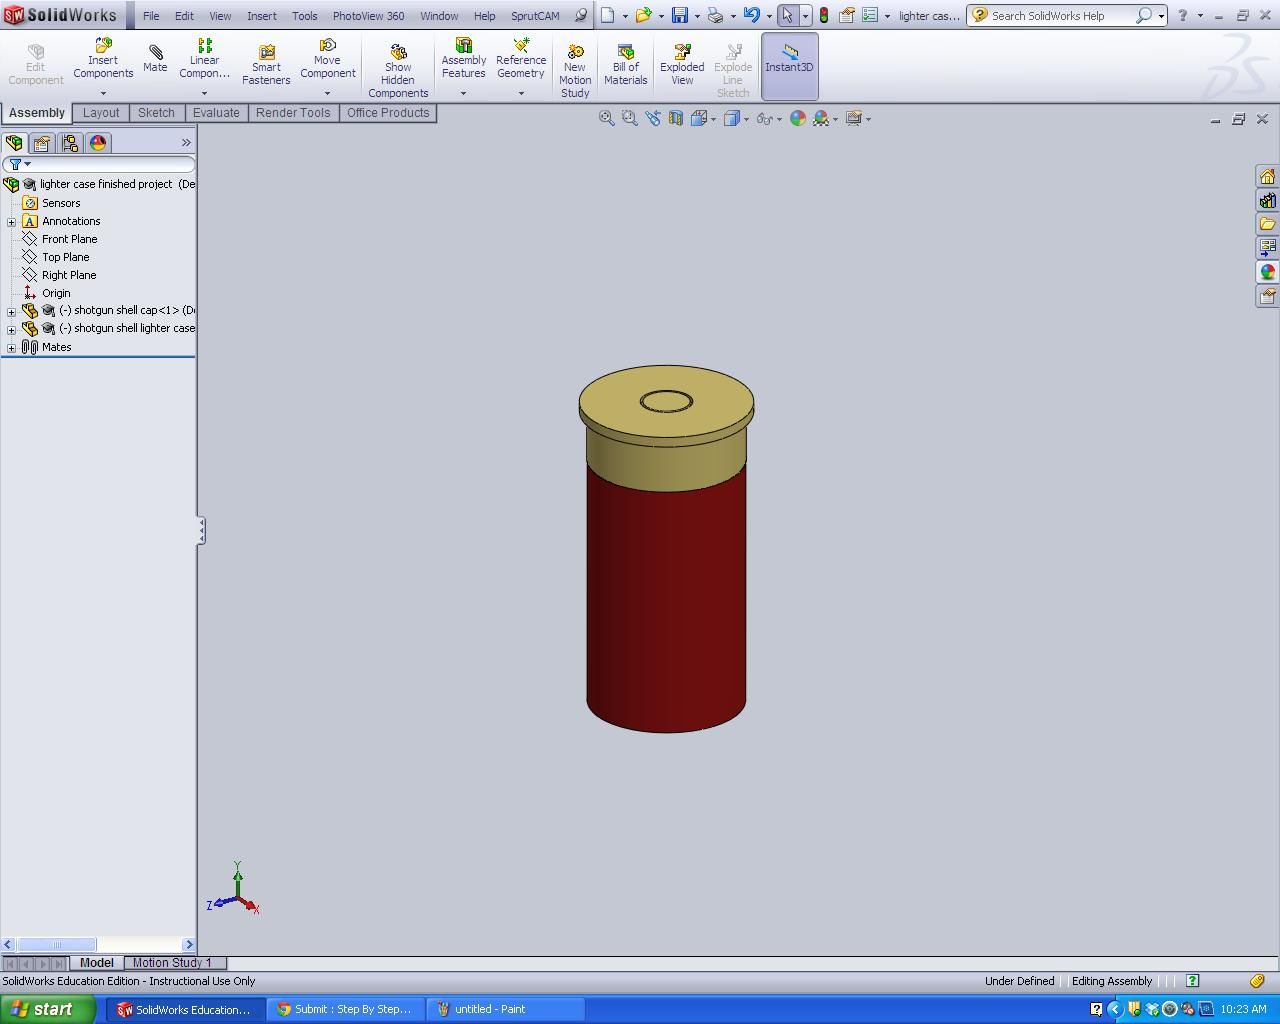Open the Tools menu

[x=304, y=15]
